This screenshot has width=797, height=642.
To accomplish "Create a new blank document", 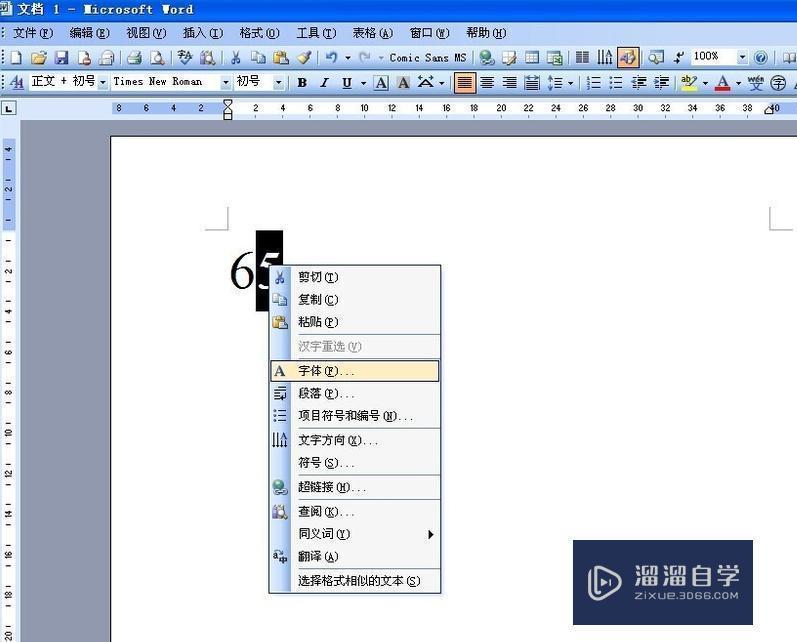I will coord(16,57).
